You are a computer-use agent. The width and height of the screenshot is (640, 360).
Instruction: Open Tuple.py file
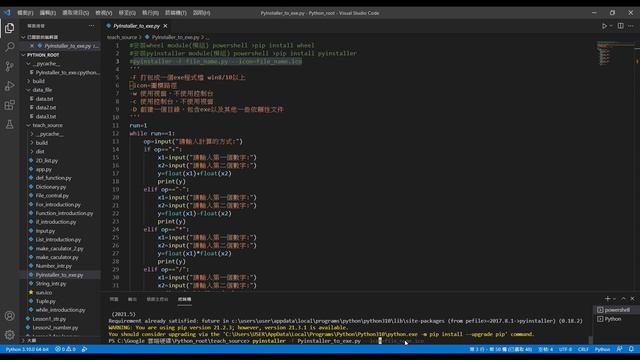click(45, 301)
